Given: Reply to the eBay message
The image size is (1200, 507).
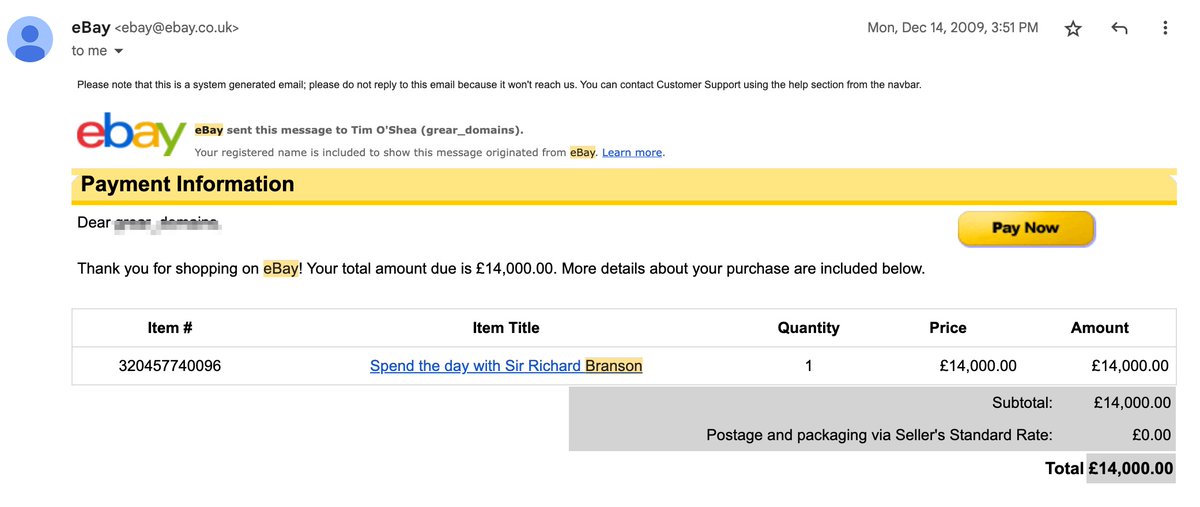Looking at the screenshot, I should click(1119, 29).
